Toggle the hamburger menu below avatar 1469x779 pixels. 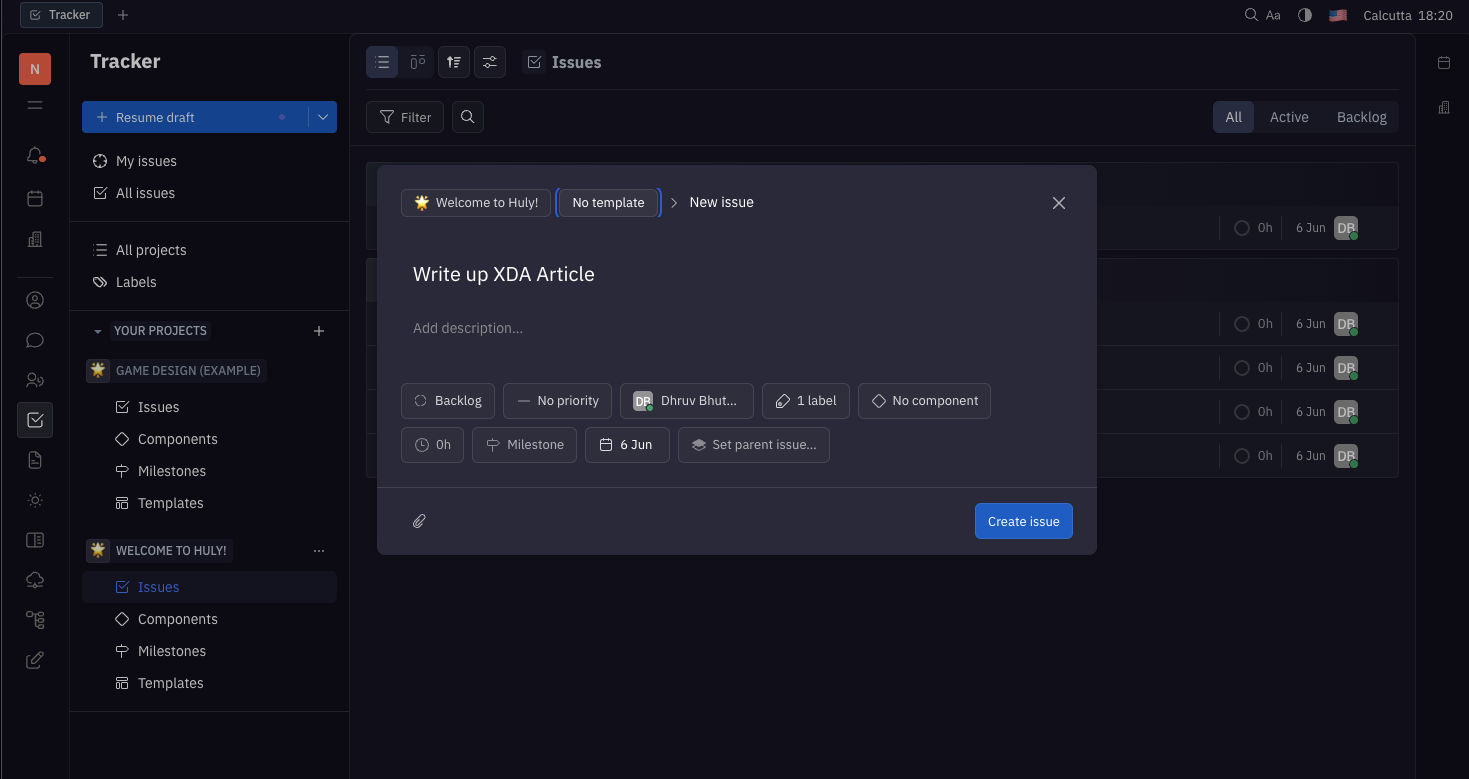click(x=35, y=105)
